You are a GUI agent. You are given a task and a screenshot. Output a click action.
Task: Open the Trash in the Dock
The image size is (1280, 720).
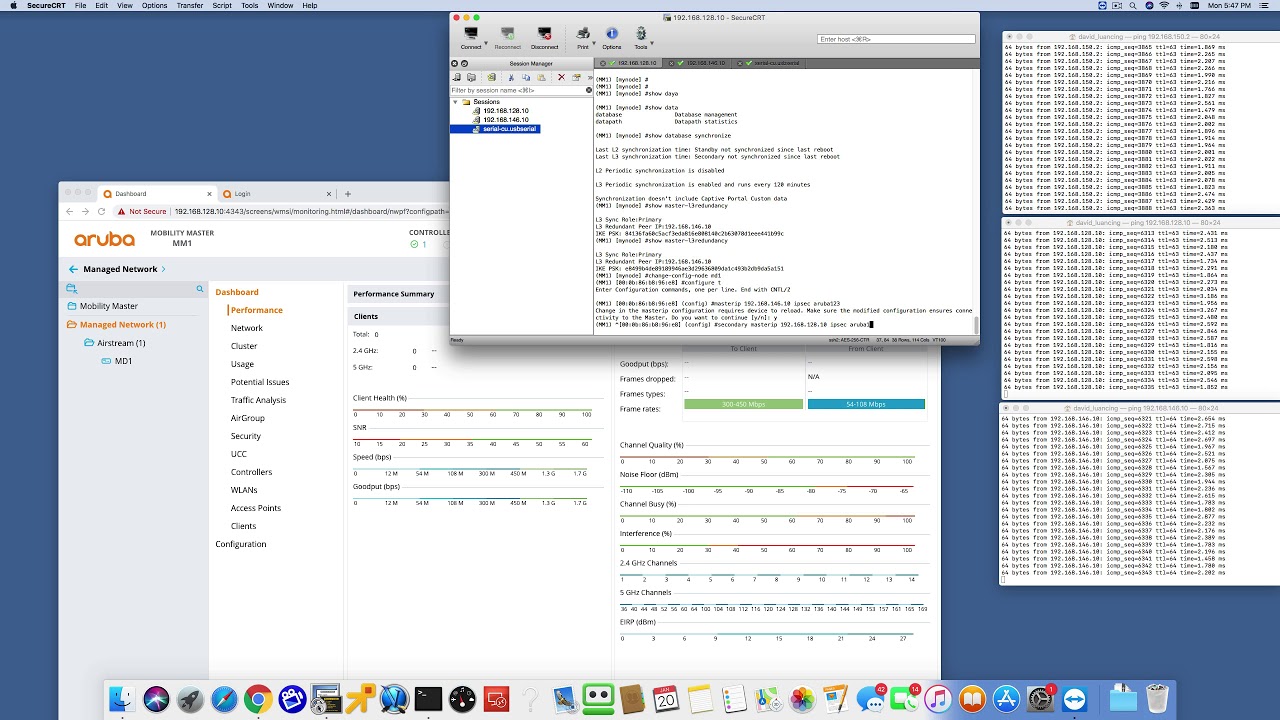coord(1157,699)
